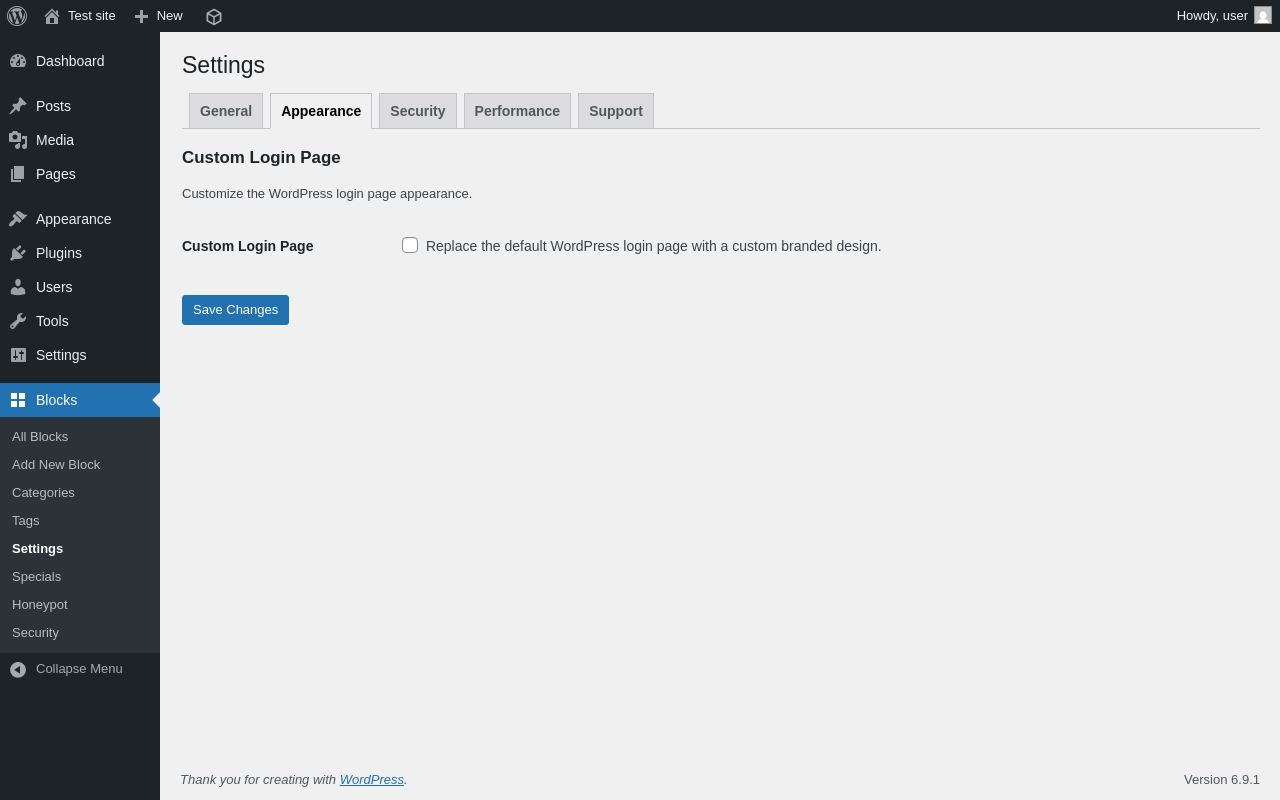The image size is (1280, 800).
Task: Click the Users person icon
Action: click(x=18, y=287)
